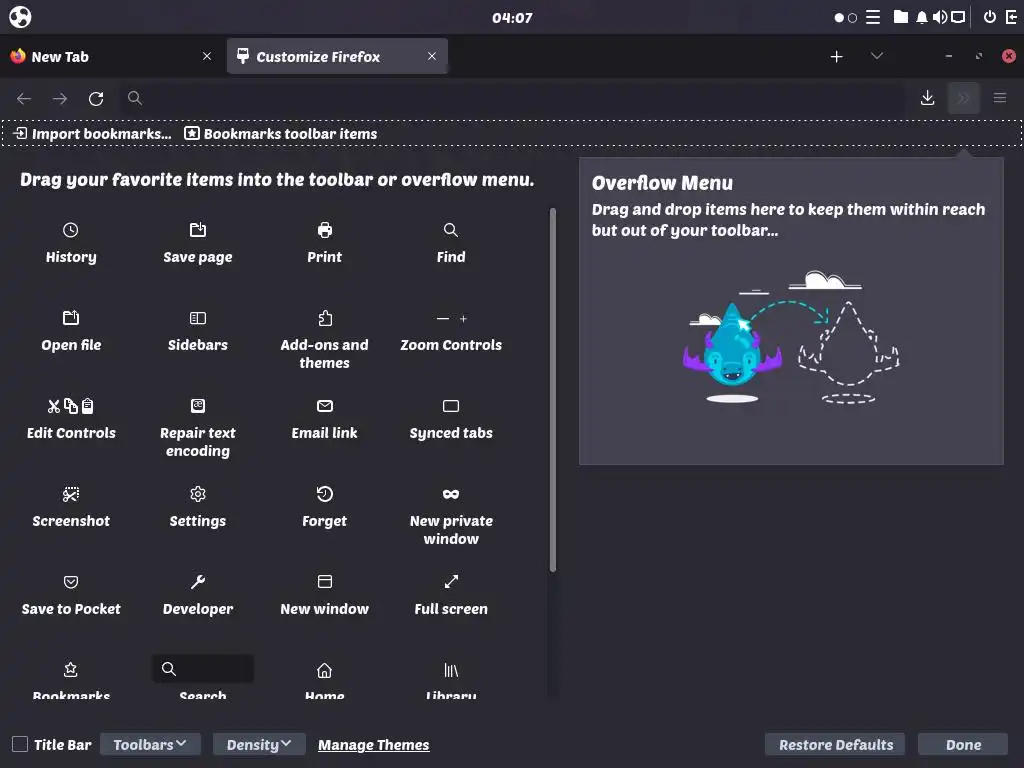Screen dimensions: 1024x768
Task: Click the Save page icon
Action: (197, 230)
